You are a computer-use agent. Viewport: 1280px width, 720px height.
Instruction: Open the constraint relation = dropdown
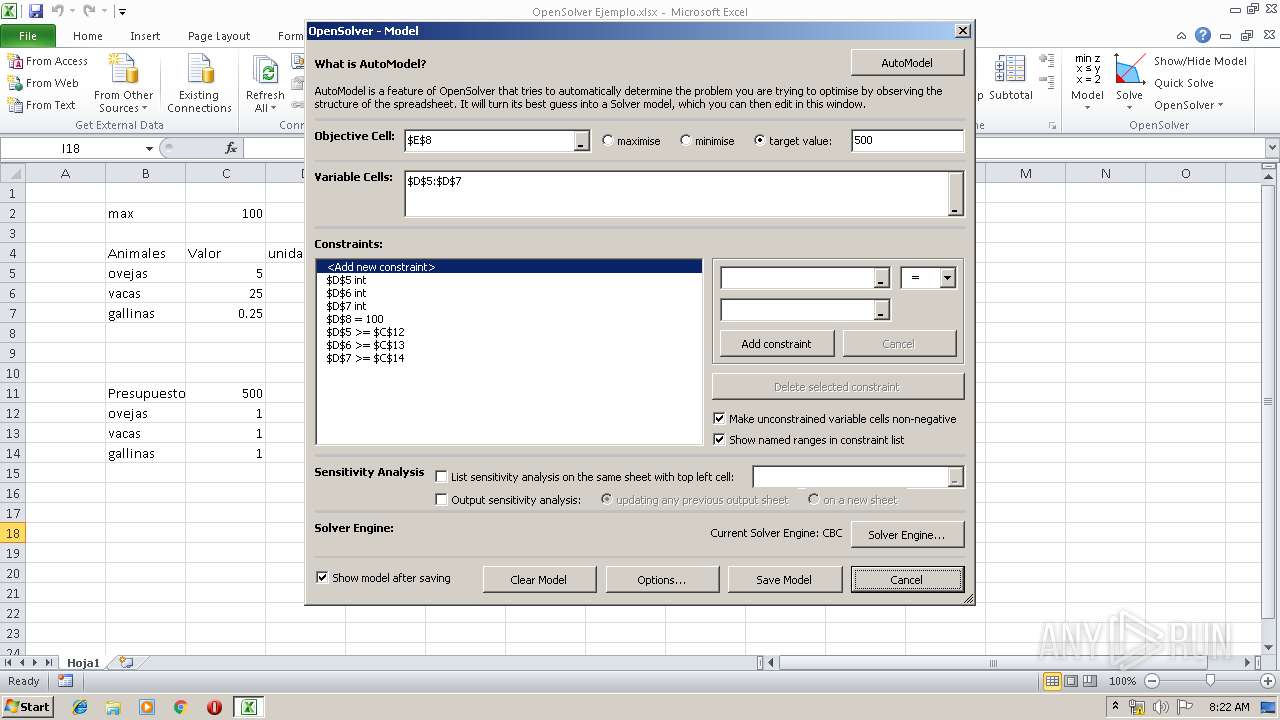(947, 277)
